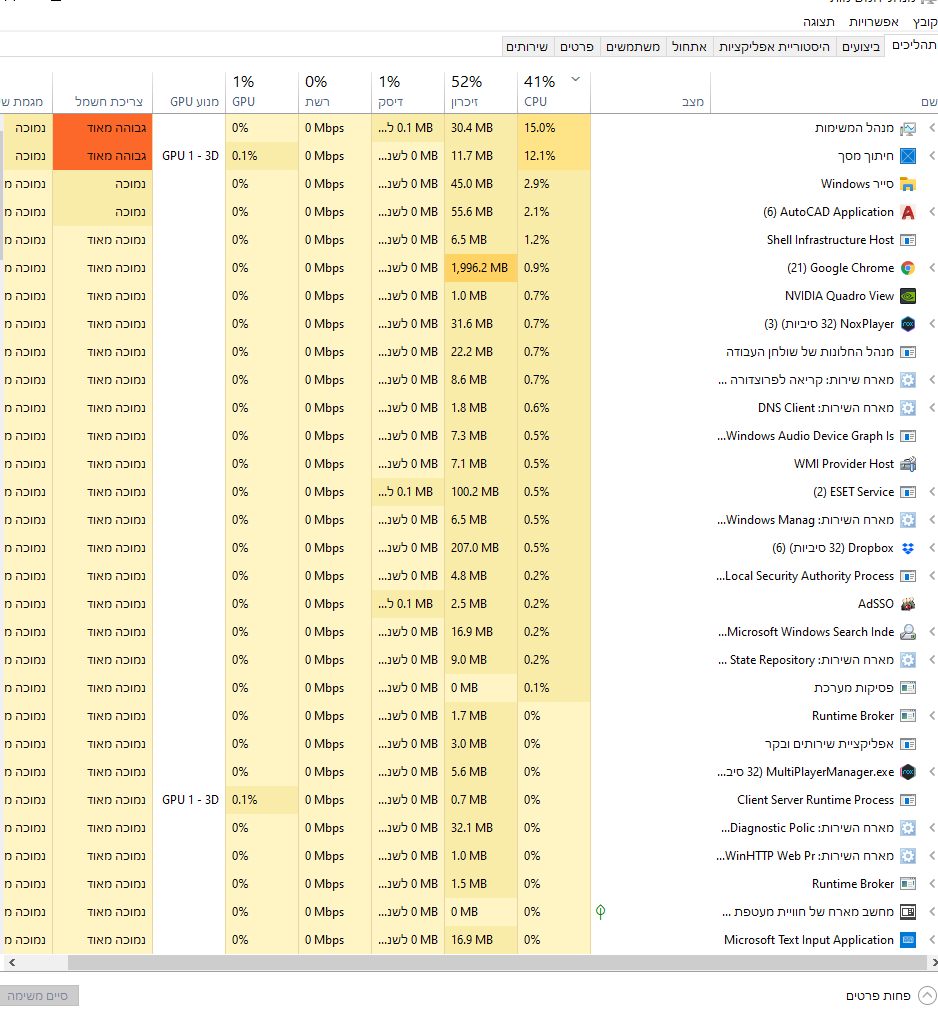938x1013 pixels.
Task: Switch to the משתמשים (Users) tab
Action: 632,47
